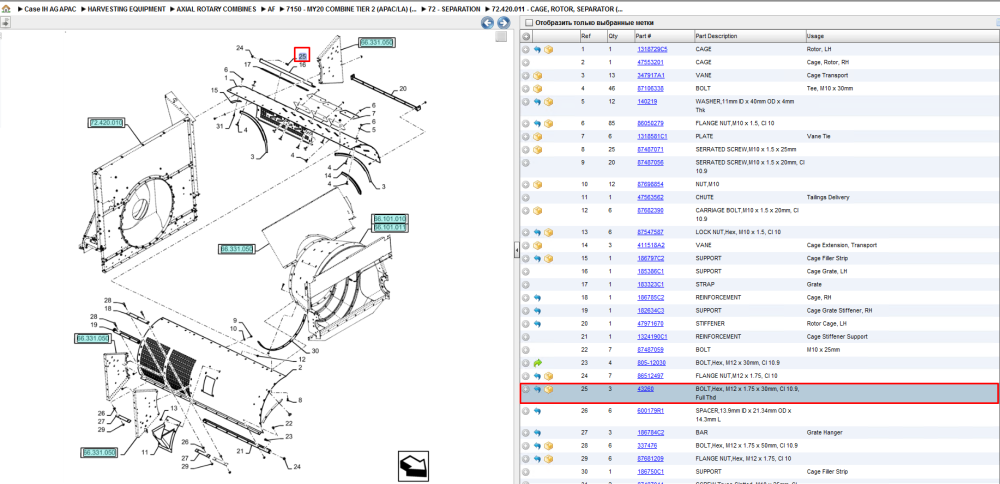Open the 72.420.010 callout link in diagram
1000x484 pixels.
pos(105,122)
